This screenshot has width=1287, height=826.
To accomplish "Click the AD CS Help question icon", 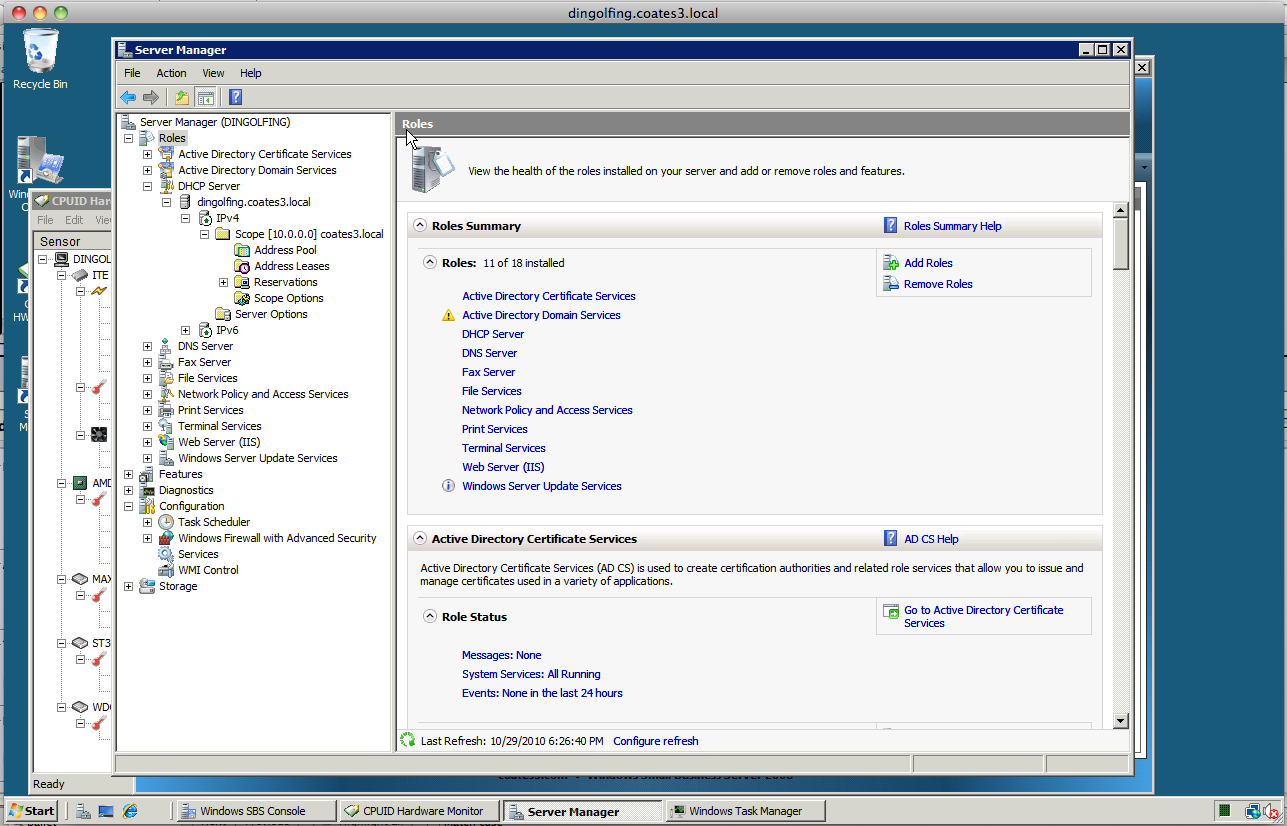I will click(891, 539).
